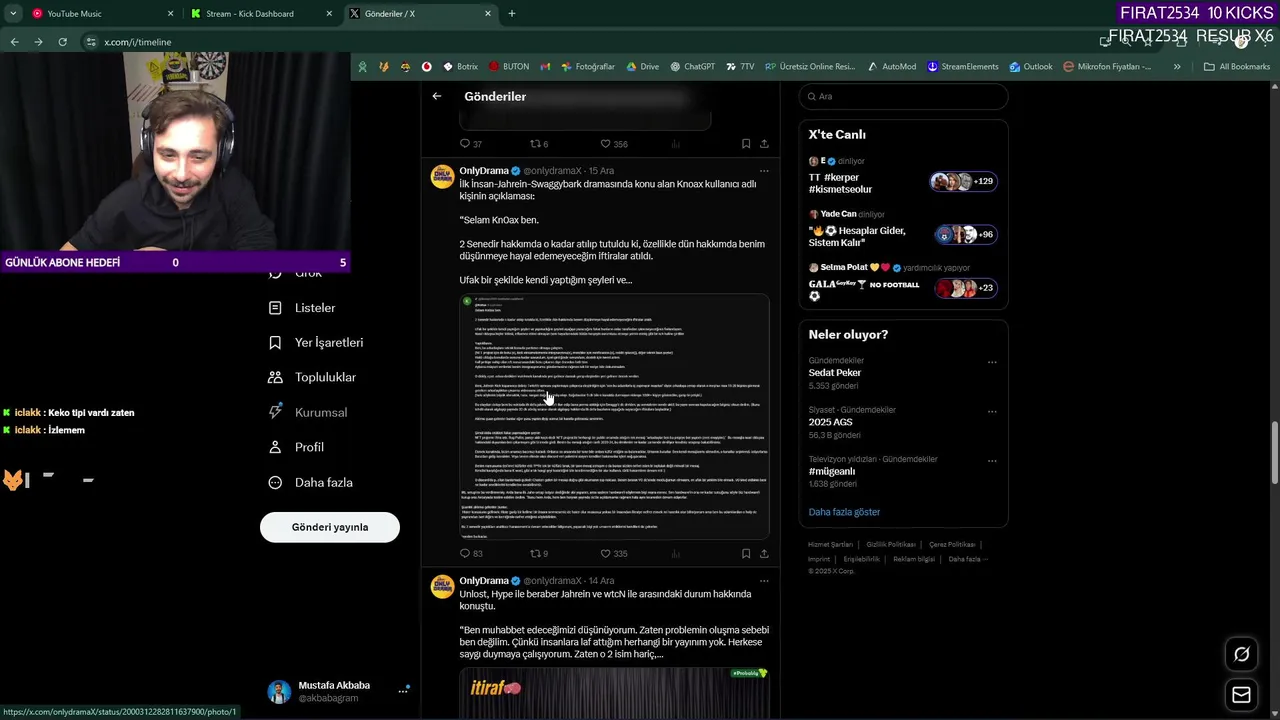
Task: Show more bookmarks overflow chevron
Action: pos(1177,67)
